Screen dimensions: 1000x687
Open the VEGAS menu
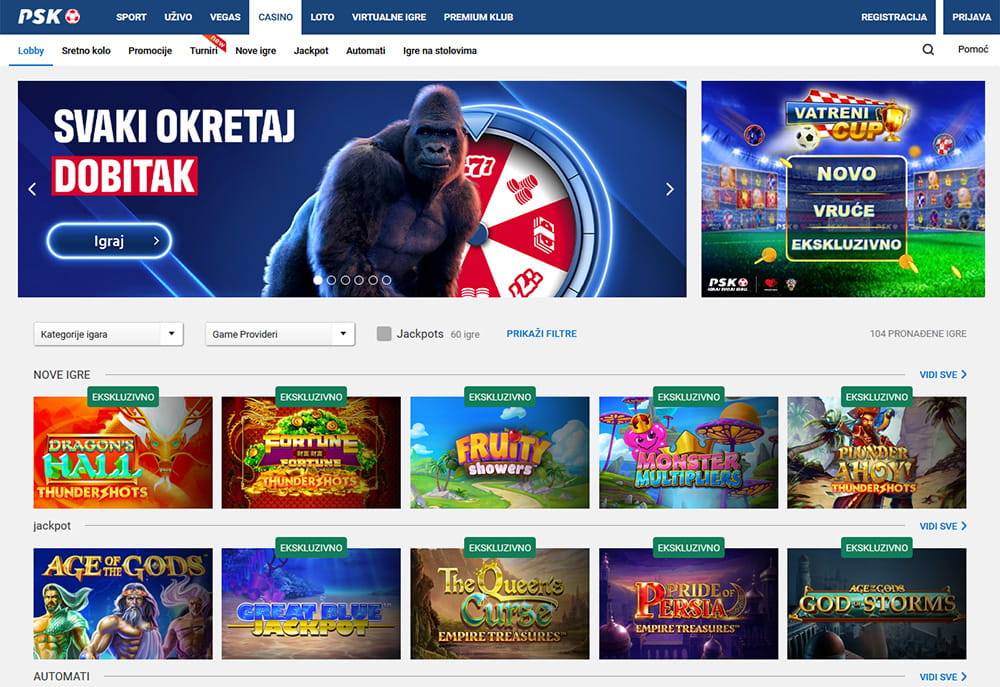pyautogui.click(x=225, y=17)
